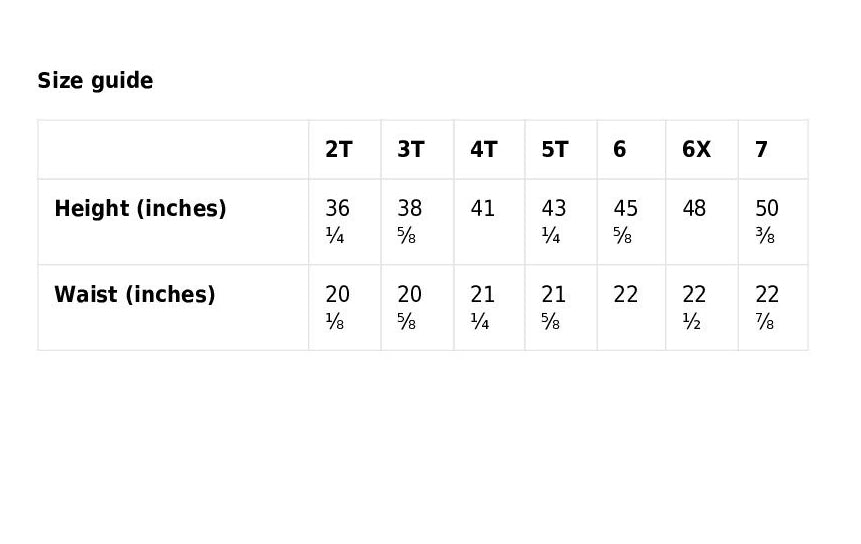Screen dimensions: 861x544
Task: Select the 2T size column header
Action: coord(339,150)
